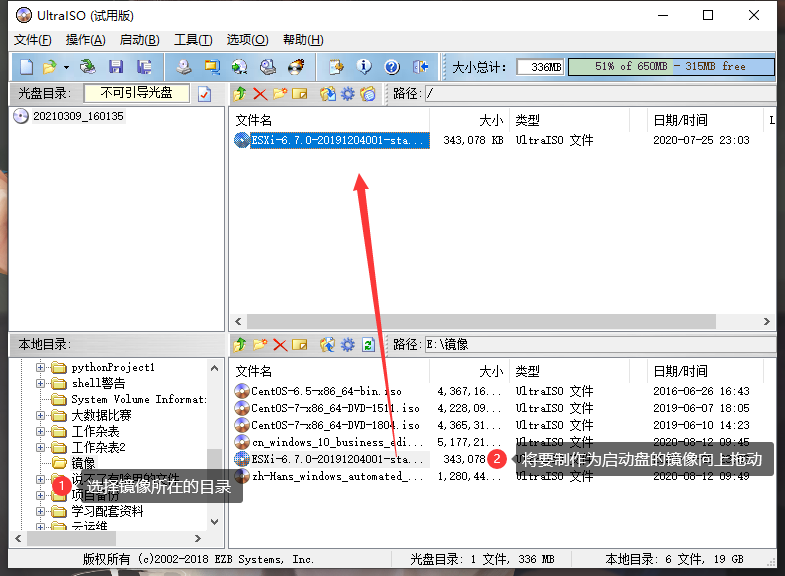Screen dimensions: 785x576
Task: Open the 帮助(H) menu
Action: tap(303, 40)
